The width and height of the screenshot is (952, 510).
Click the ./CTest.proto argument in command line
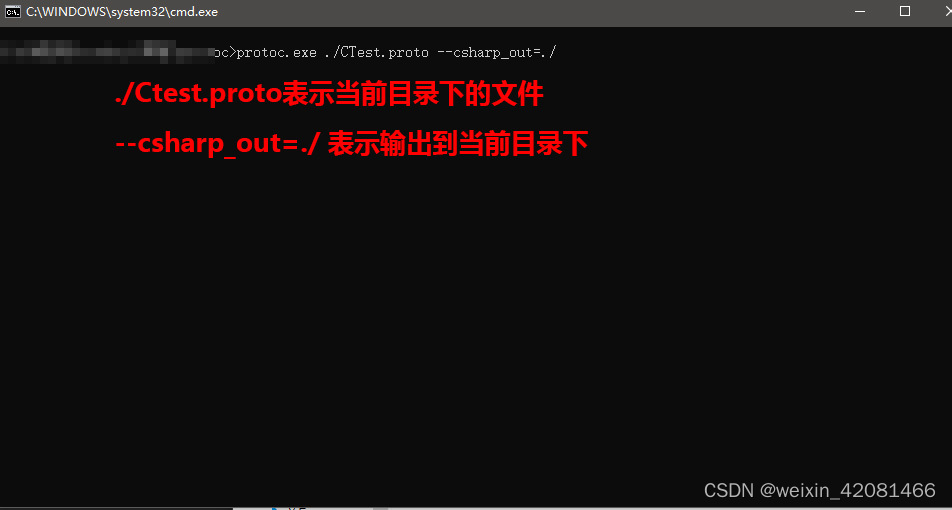(x=376, y=53)
